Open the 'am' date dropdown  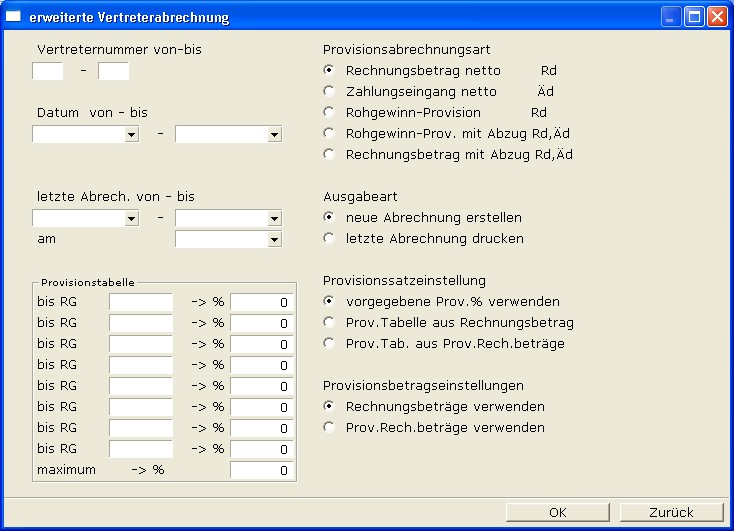(x=274, y=240)
